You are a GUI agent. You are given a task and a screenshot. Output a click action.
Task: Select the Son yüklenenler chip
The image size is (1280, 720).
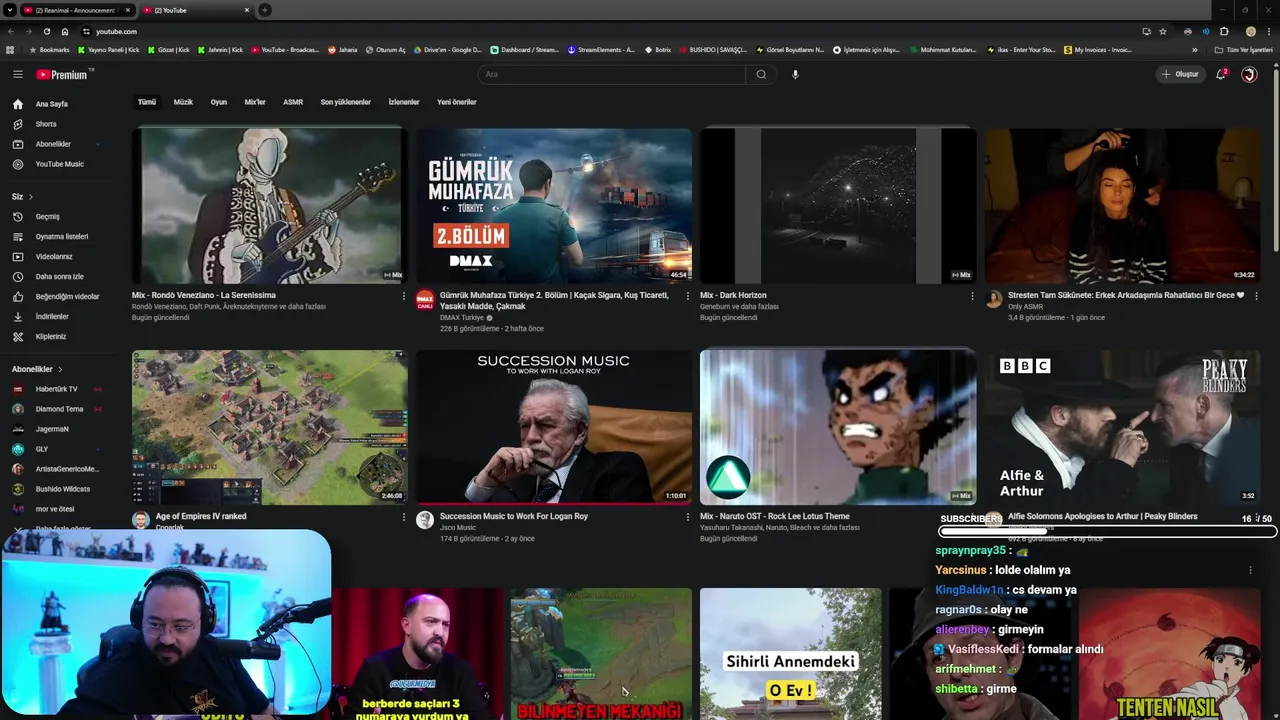[x=345, y=102]
